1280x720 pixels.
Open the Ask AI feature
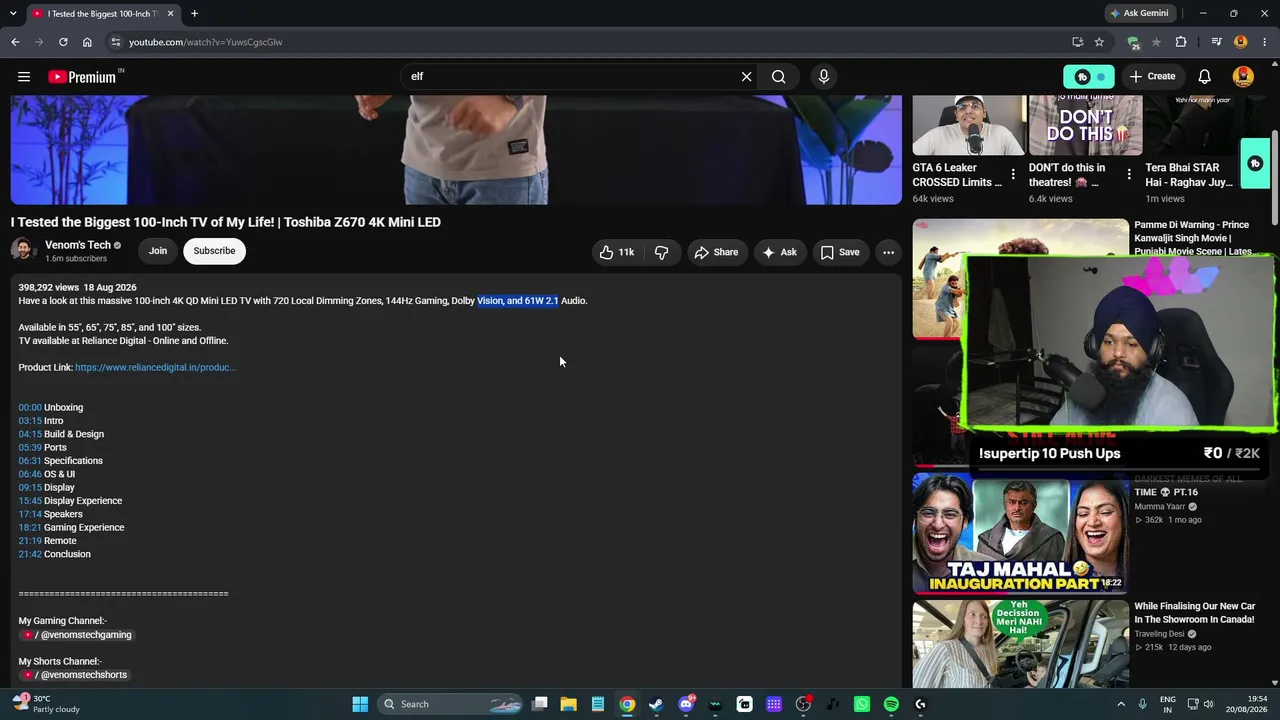click(x=780, y=252)
